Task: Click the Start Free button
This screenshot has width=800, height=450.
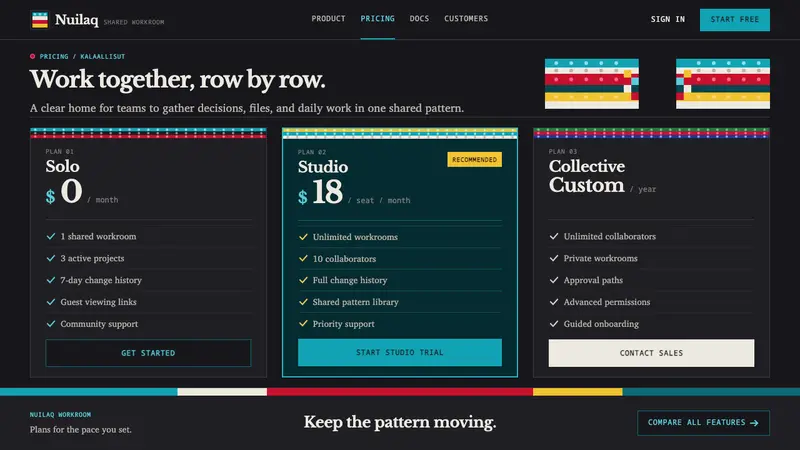Action: pyautogui.click(x=735, y=19)
